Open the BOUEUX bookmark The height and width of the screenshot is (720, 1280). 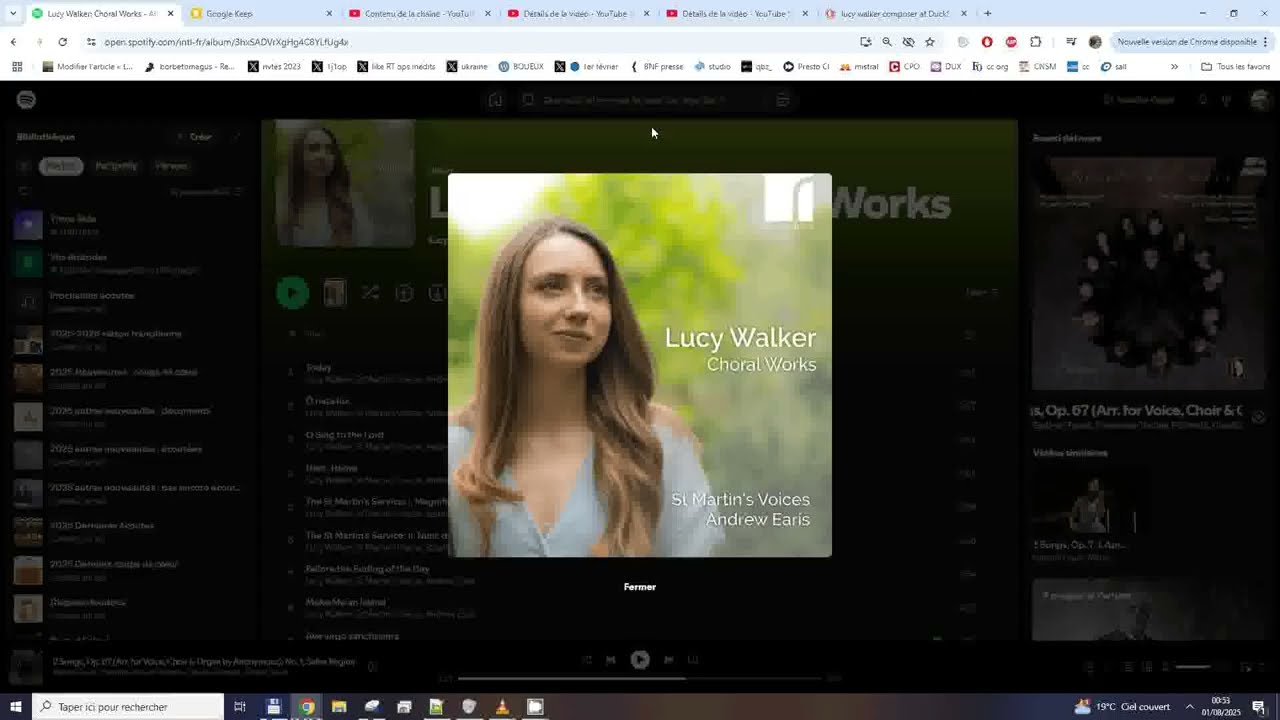click(x=521, y=67)
